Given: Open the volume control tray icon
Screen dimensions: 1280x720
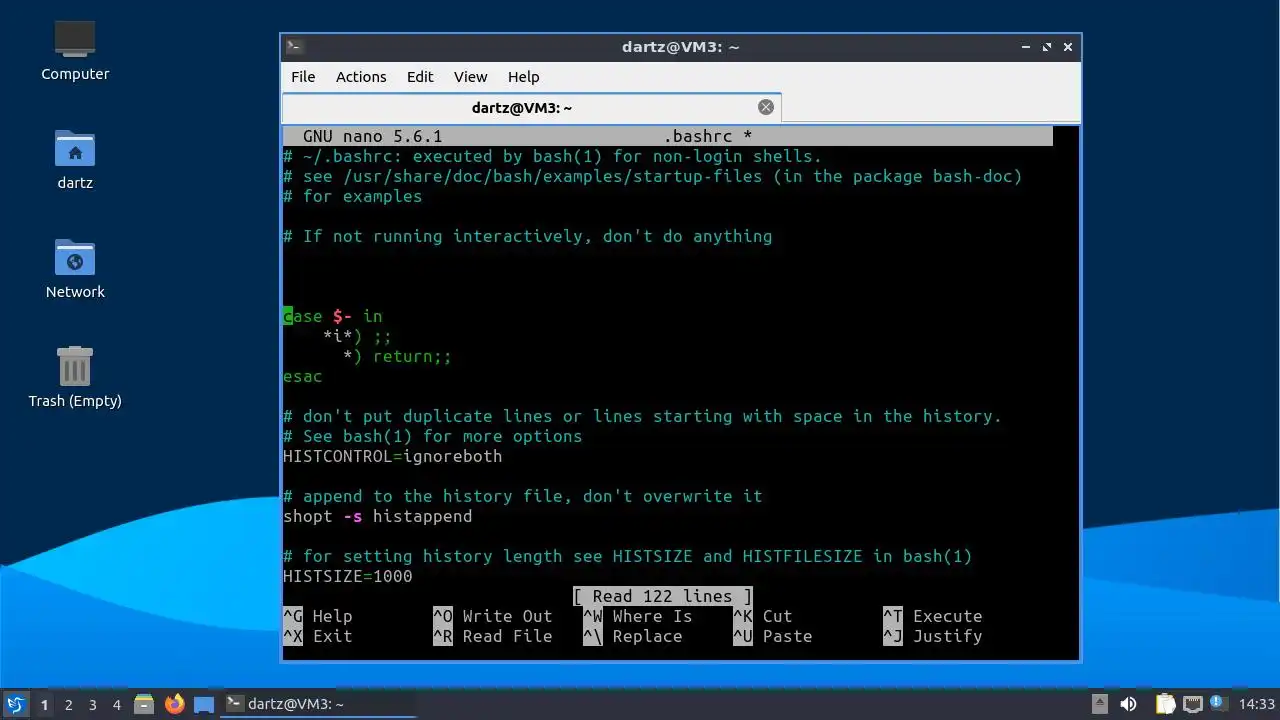Looking at the screenshot, I should pos(1129,704).
